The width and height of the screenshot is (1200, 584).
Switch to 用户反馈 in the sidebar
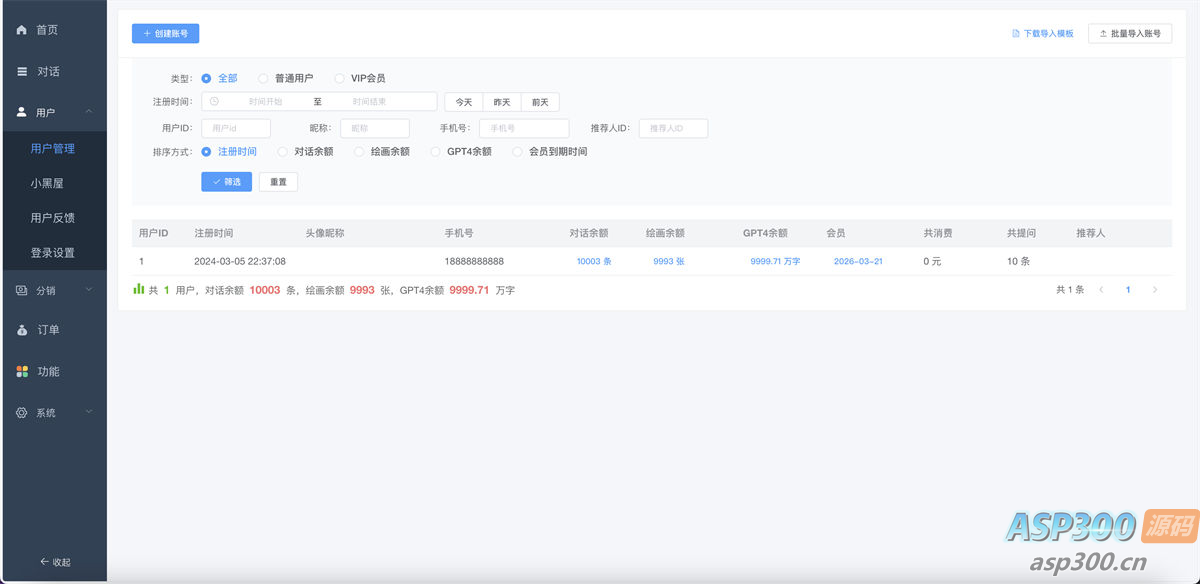coord(52,217)
